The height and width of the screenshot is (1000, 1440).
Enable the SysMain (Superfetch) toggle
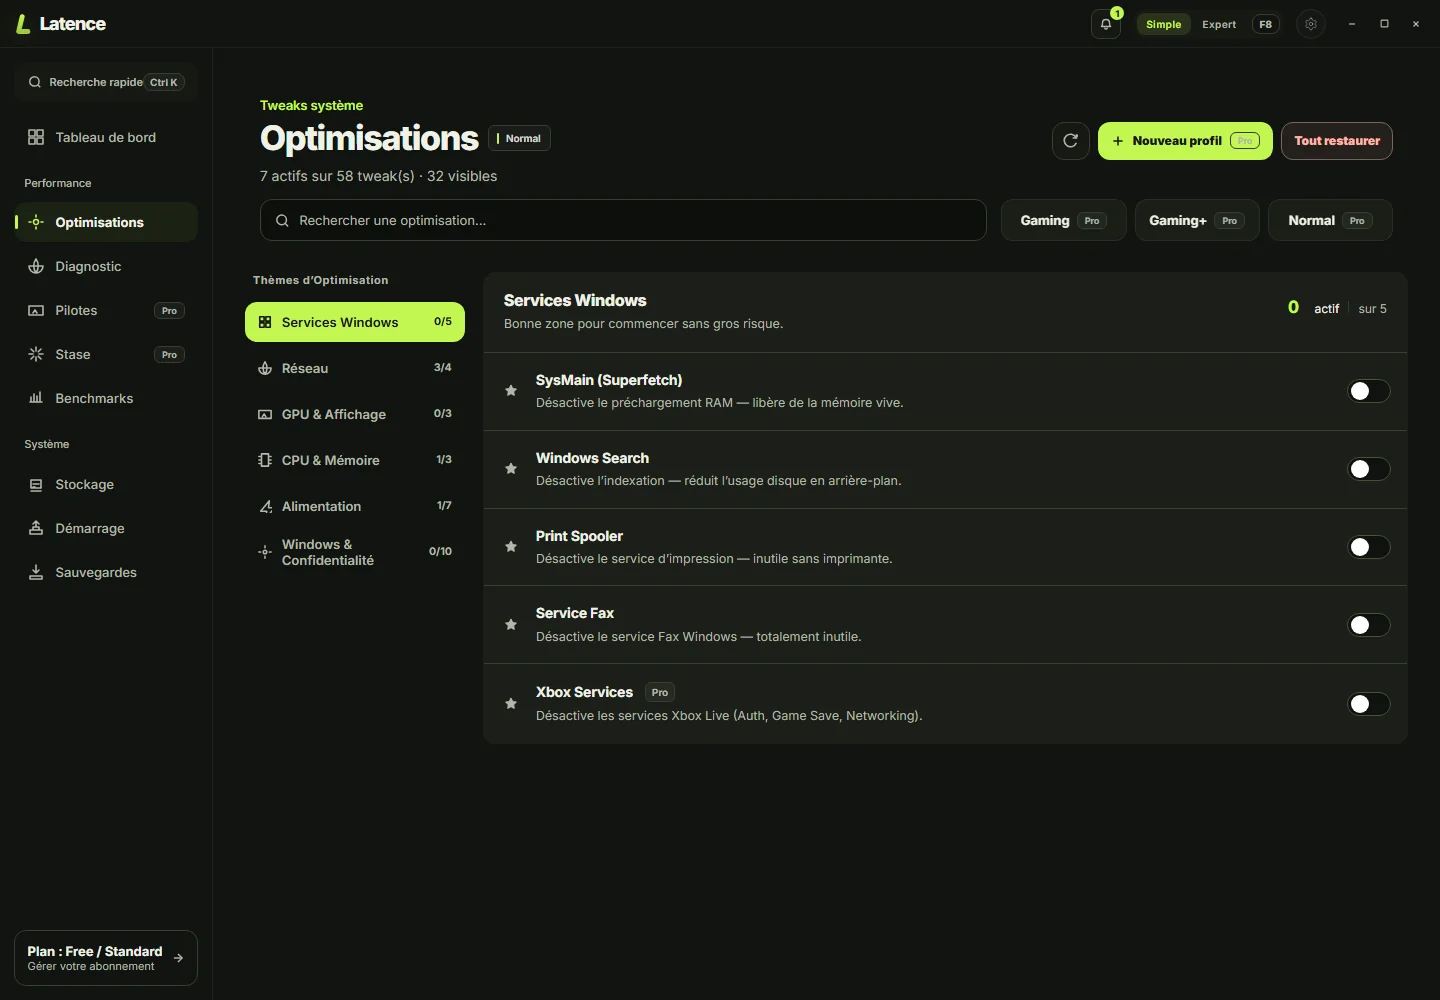(x=1368, y=391)
